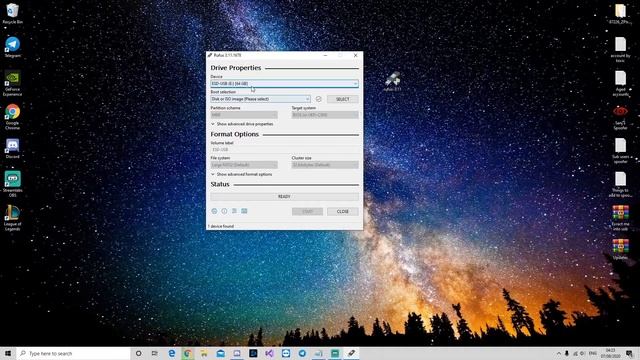Select the 'Aged accounts' desktop file

click(x=620, y=83)
